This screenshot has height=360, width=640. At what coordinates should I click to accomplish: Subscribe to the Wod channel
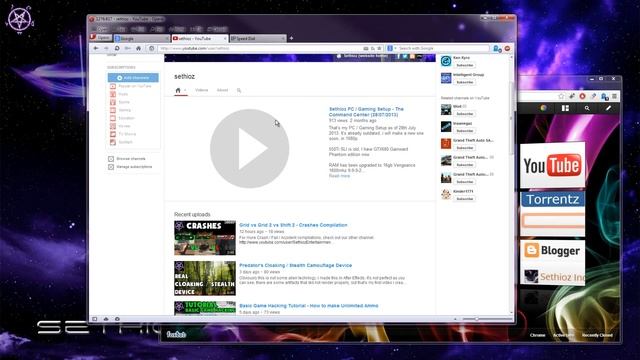click(464, 114)
